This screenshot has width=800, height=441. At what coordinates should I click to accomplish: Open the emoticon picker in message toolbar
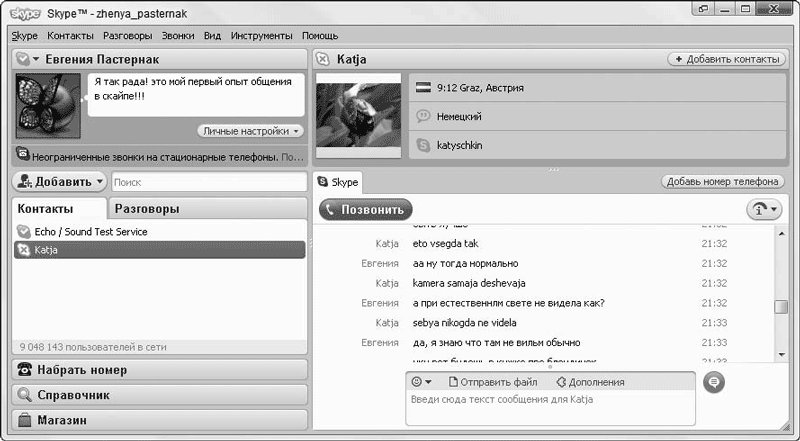pyautogui.click(x=421, y=381)
